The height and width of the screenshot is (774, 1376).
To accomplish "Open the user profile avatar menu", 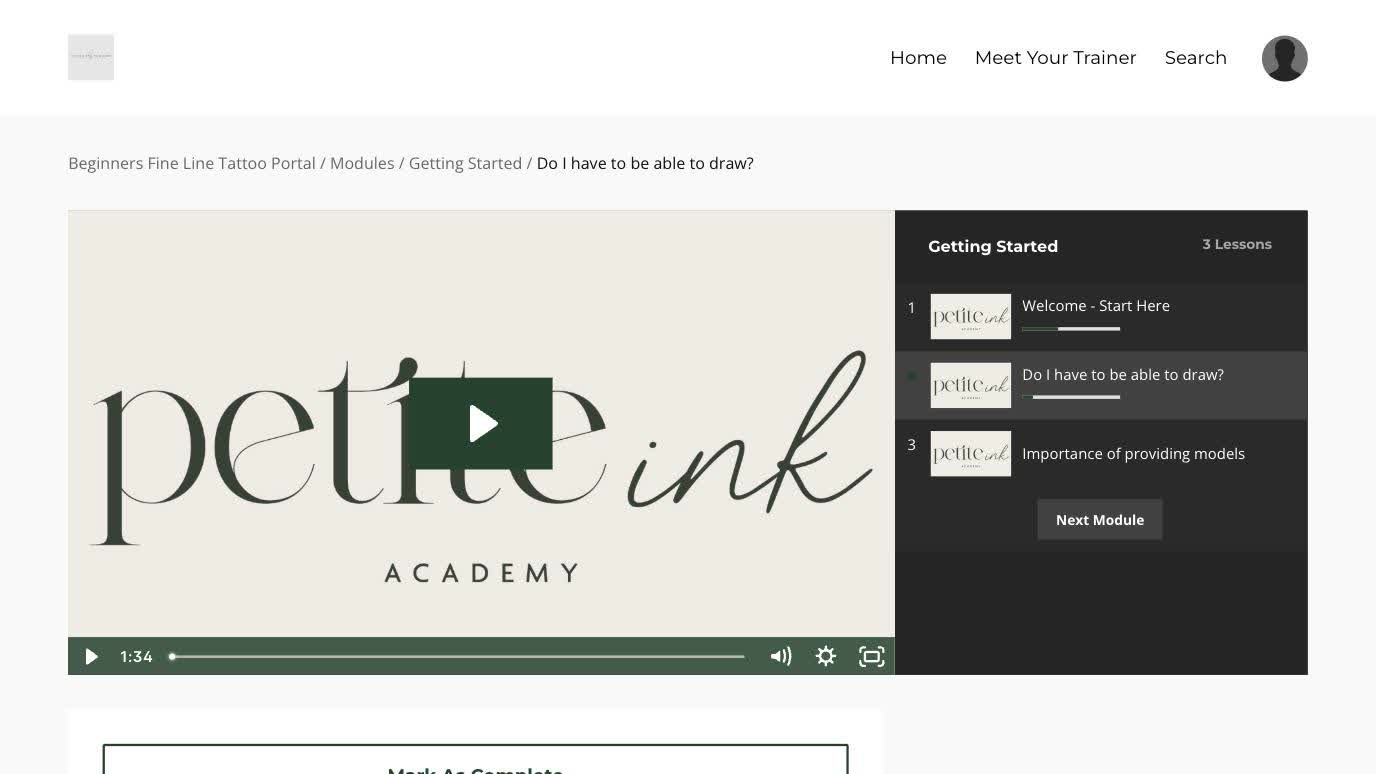I will (x=1284, y=58).
